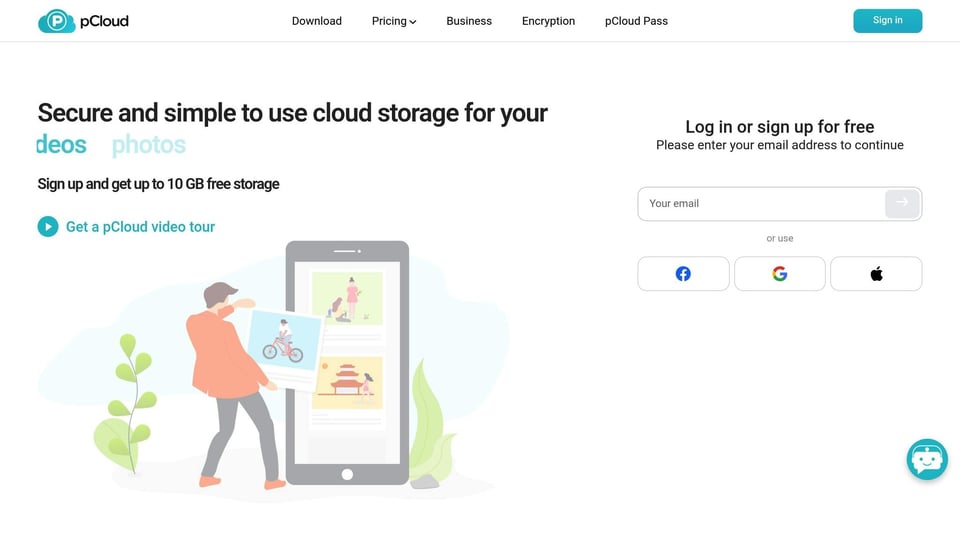Image resolution: width=960 pixels, height=540 pixels.
Task: Expand the Pricing dropdown menu
Action: (x=394, y=21)
